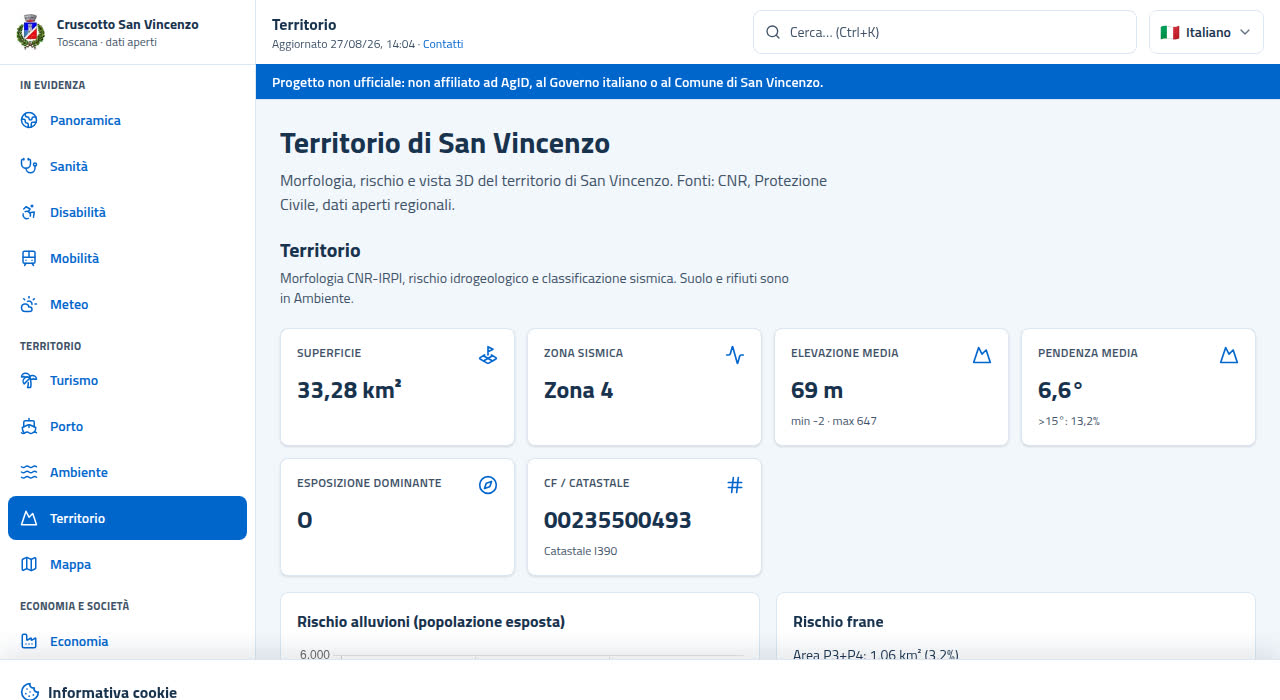
Task: Click the Elevazione media mountain icon
Action: pos(982,355)
